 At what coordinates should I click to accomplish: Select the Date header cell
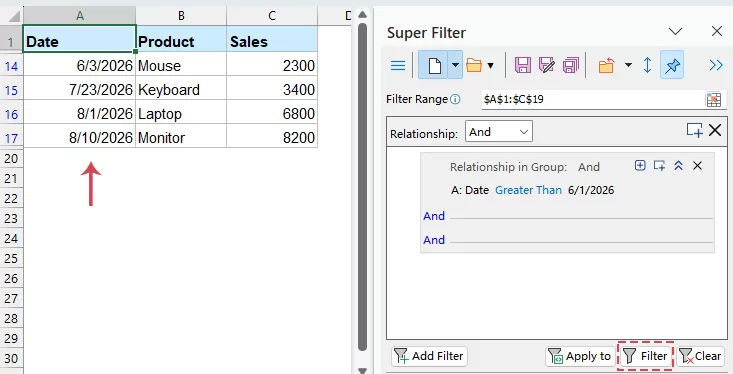pyautogui.click(x=79, y=39)
